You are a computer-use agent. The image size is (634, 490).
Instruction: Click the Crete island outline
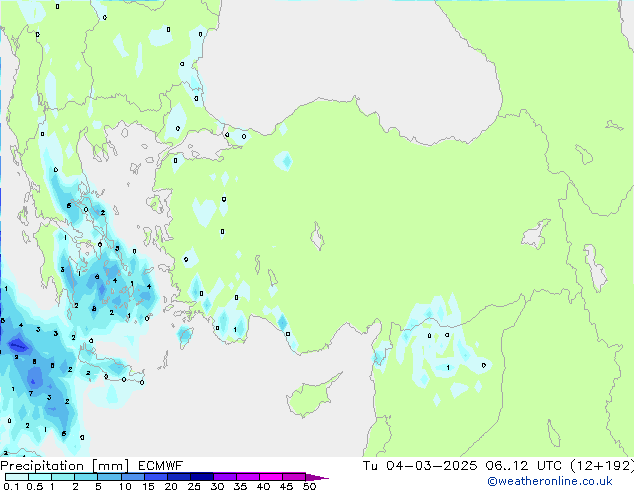pos(109,366)
